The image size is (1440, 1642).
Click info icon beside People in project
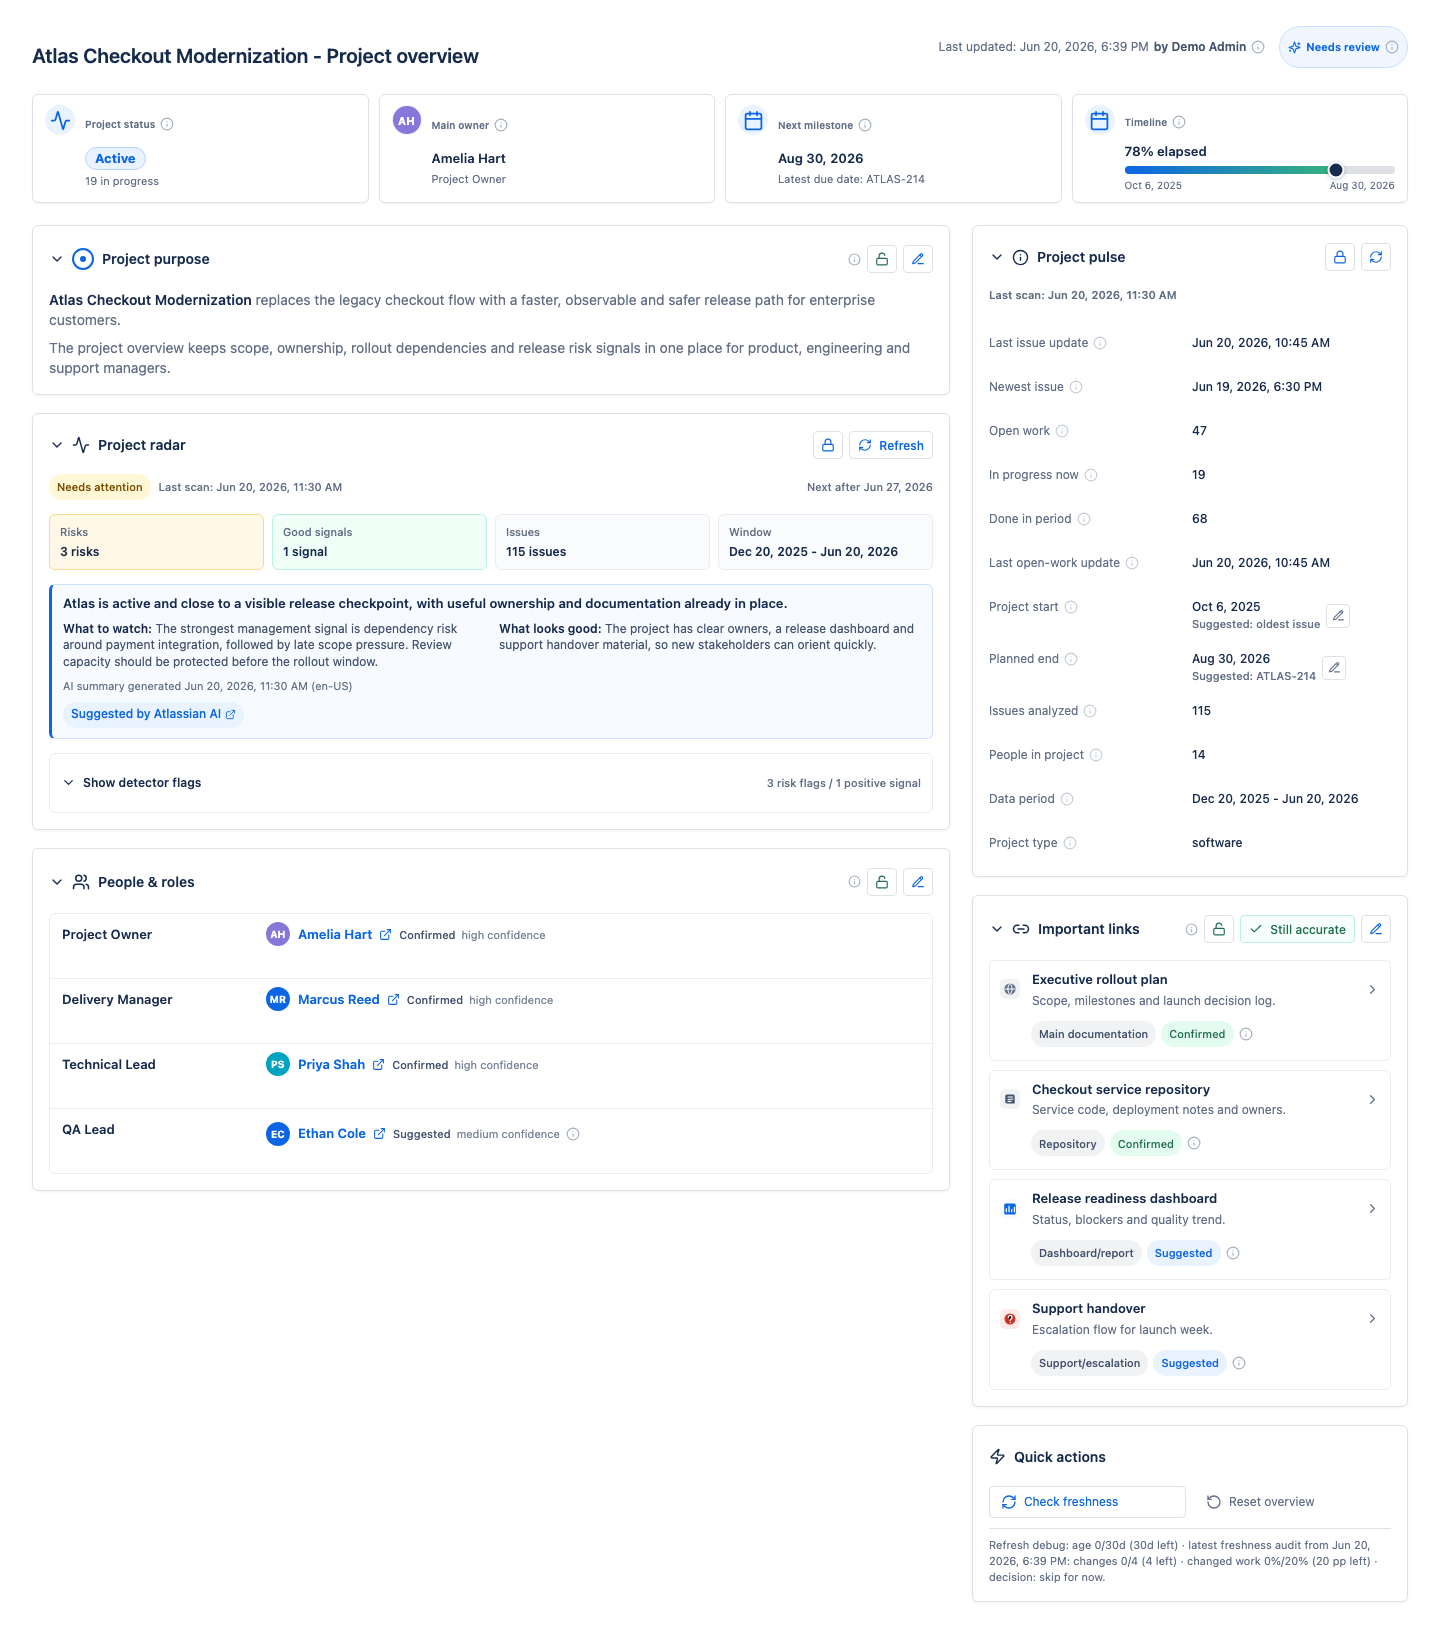[1096, 755]
